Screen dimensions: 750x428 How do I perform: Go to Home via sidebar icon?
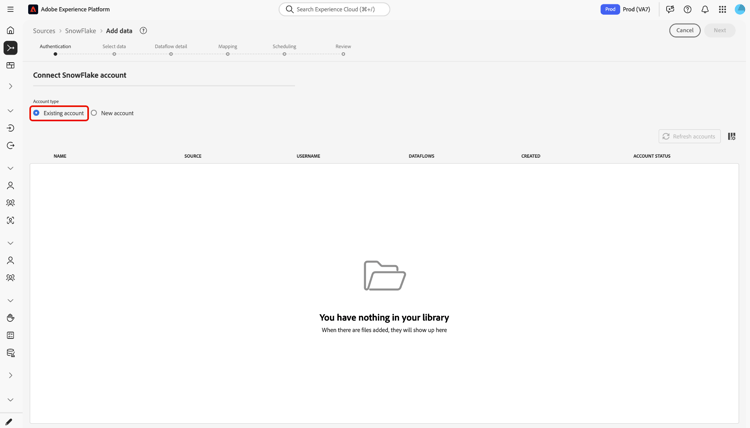tap(10, 30)
